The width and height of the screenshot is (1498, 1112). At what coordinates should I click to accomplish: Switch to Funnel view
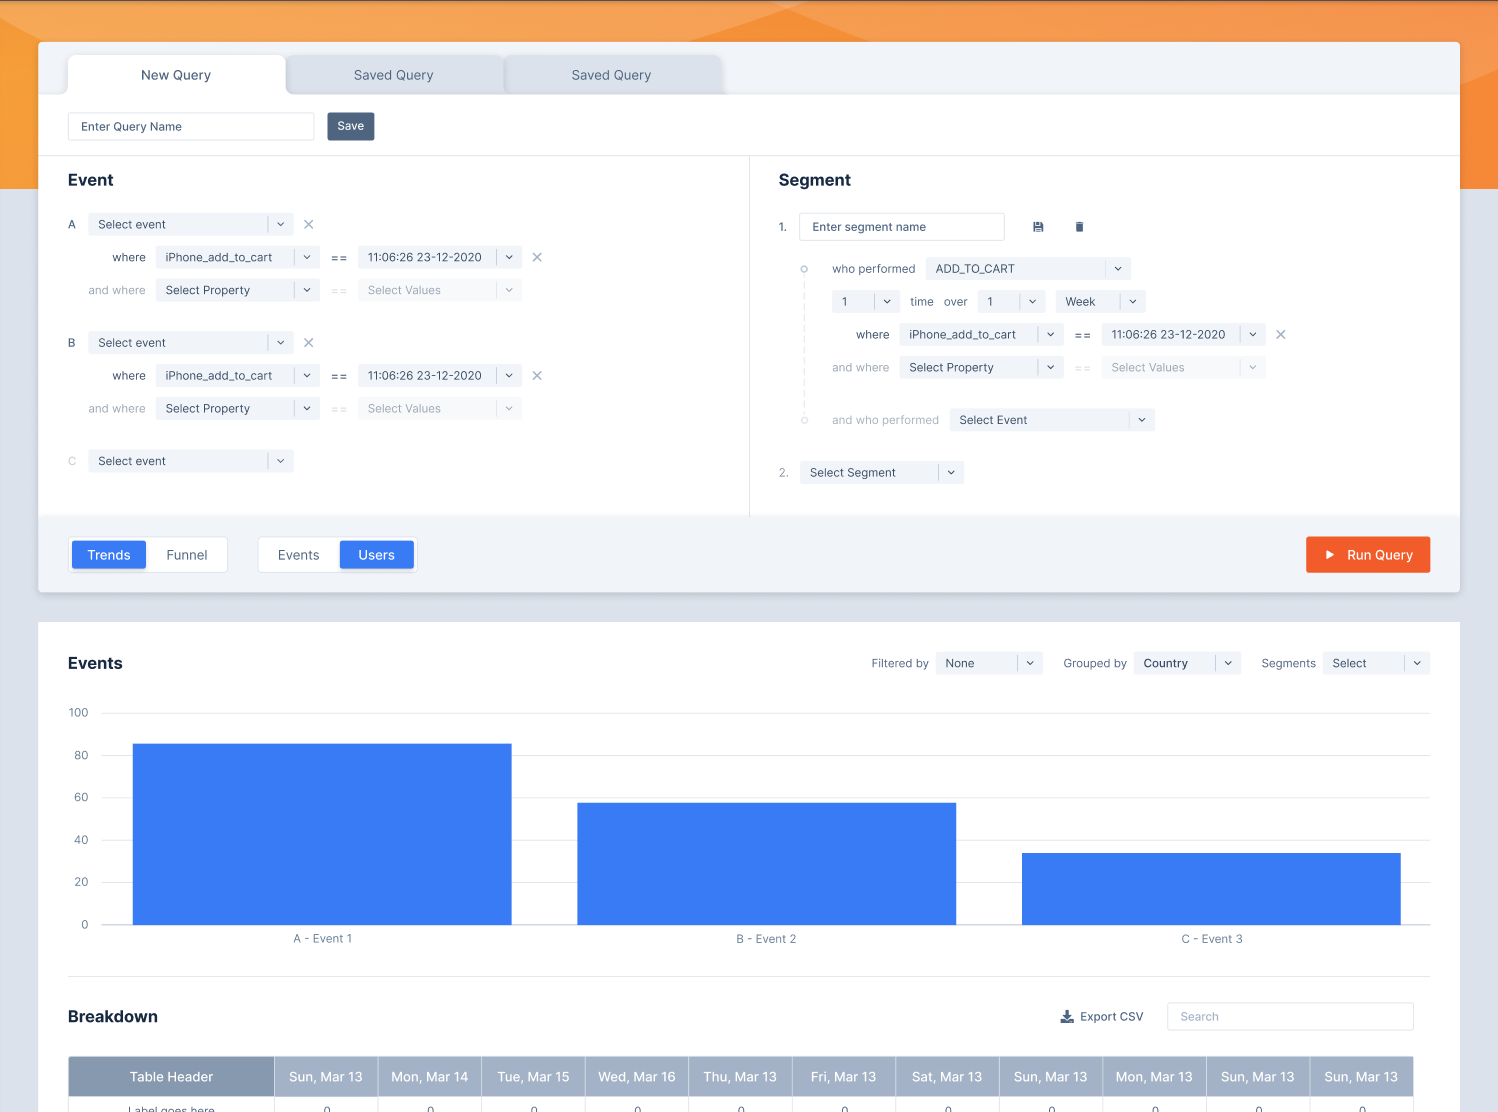187,555
